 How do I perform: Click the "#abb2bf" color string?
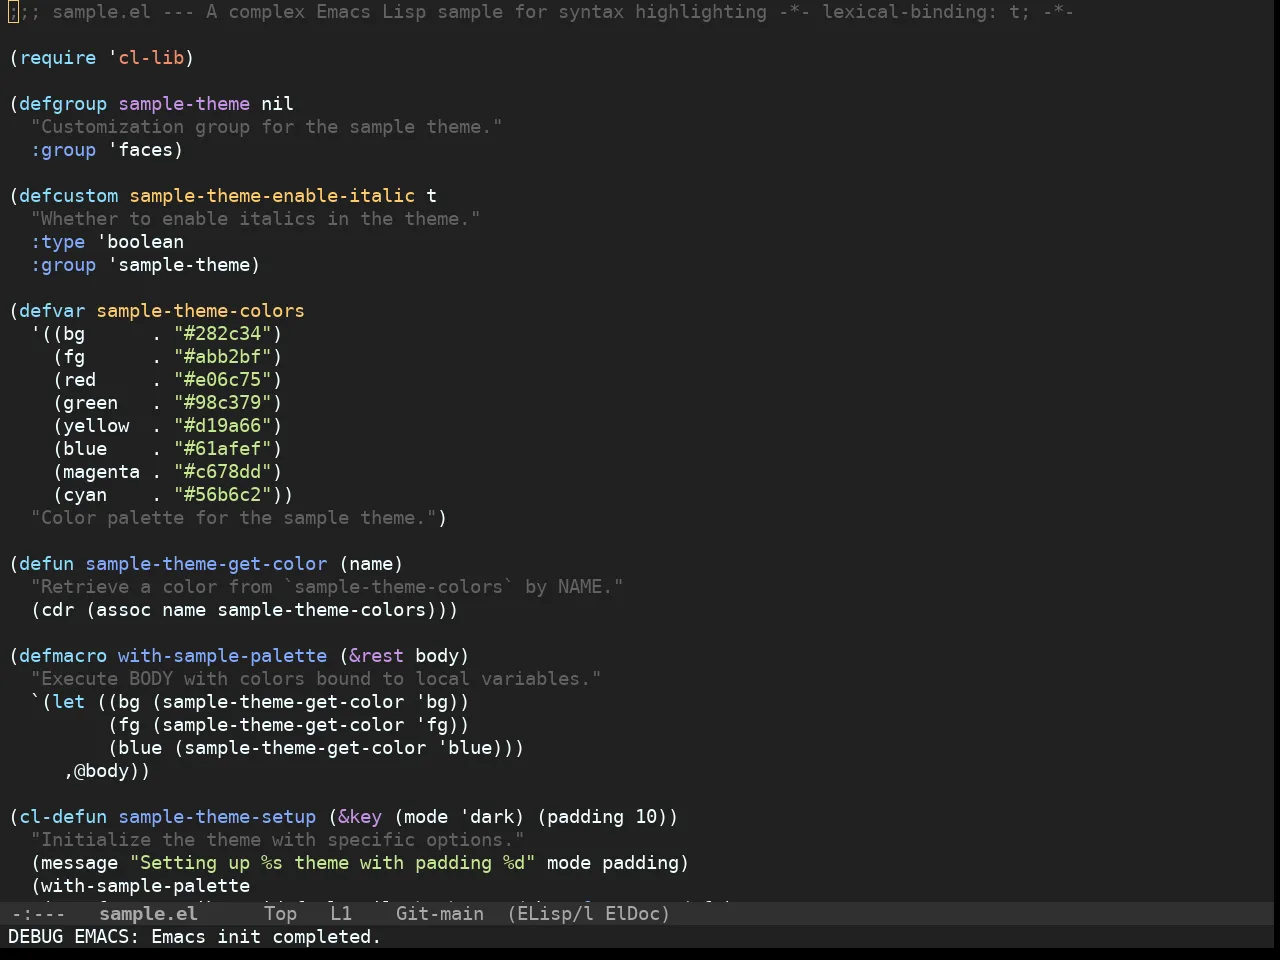223,357
